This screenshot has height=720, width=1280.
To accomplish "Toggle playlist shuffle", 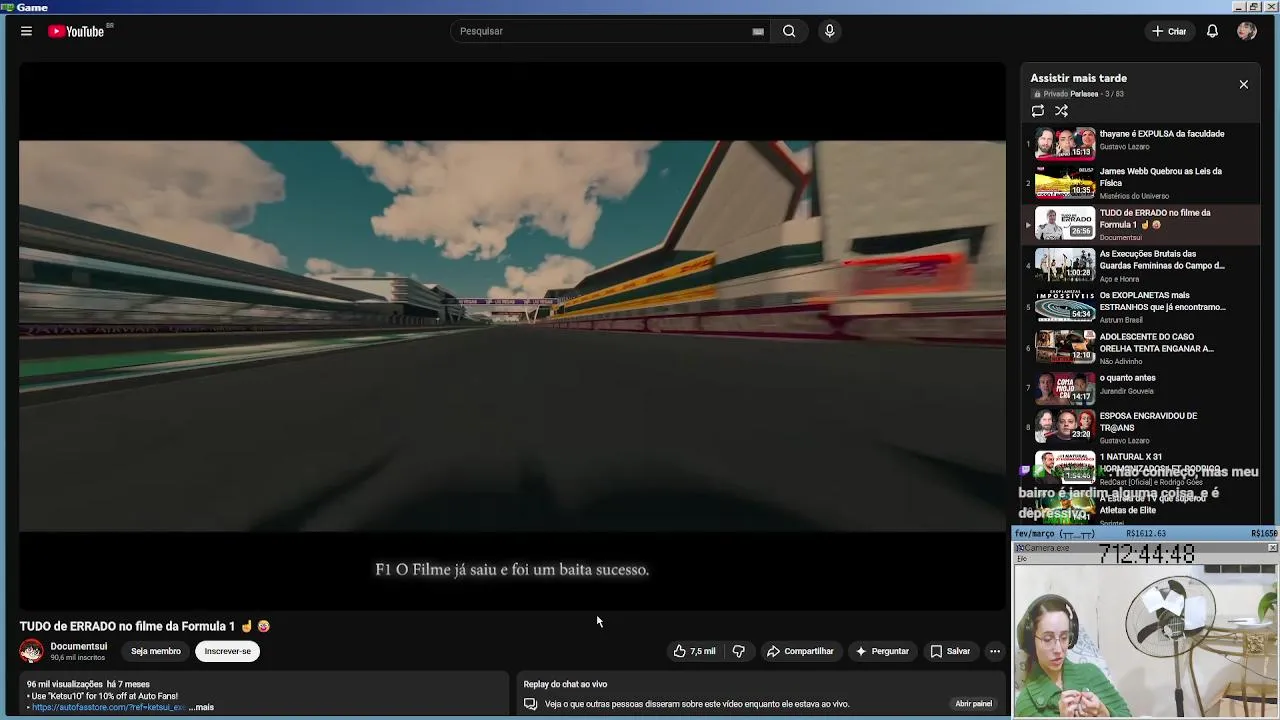I will click(1061, 111).
